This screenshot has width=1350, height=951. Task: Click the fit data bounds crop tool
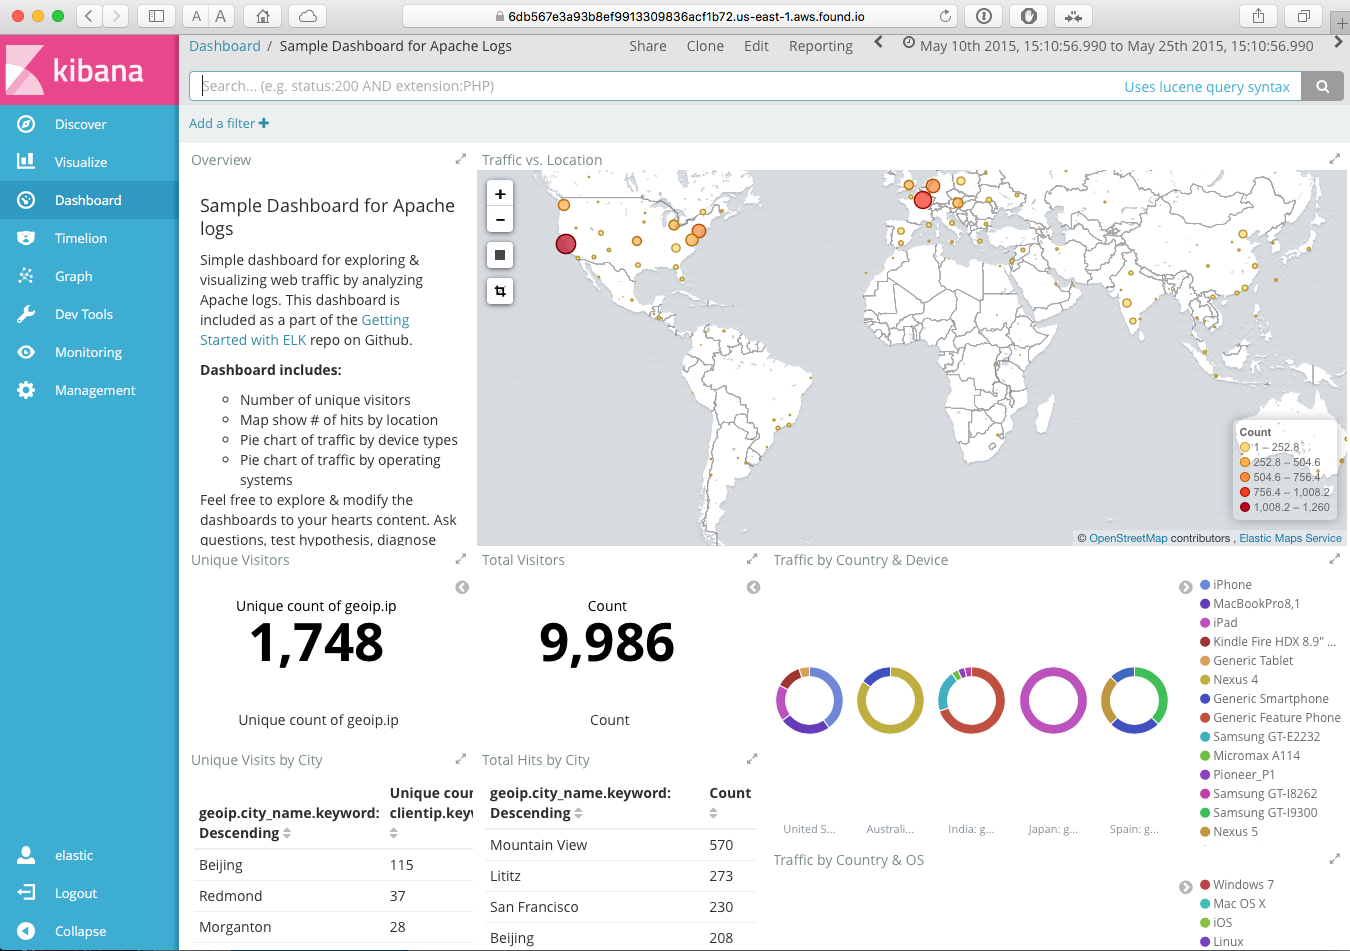point(500,291)
